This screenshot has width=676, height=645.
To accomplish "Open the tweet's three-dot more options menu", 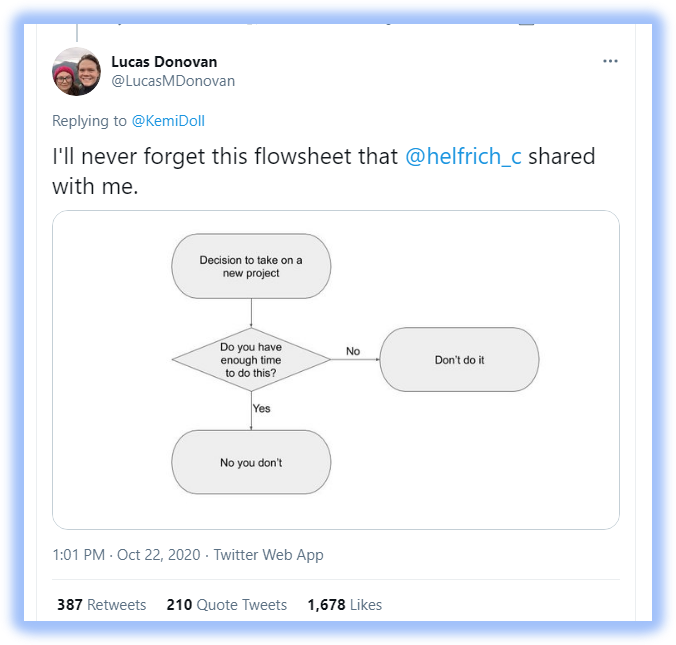I will pyautogui.click(x=610, y=61).
